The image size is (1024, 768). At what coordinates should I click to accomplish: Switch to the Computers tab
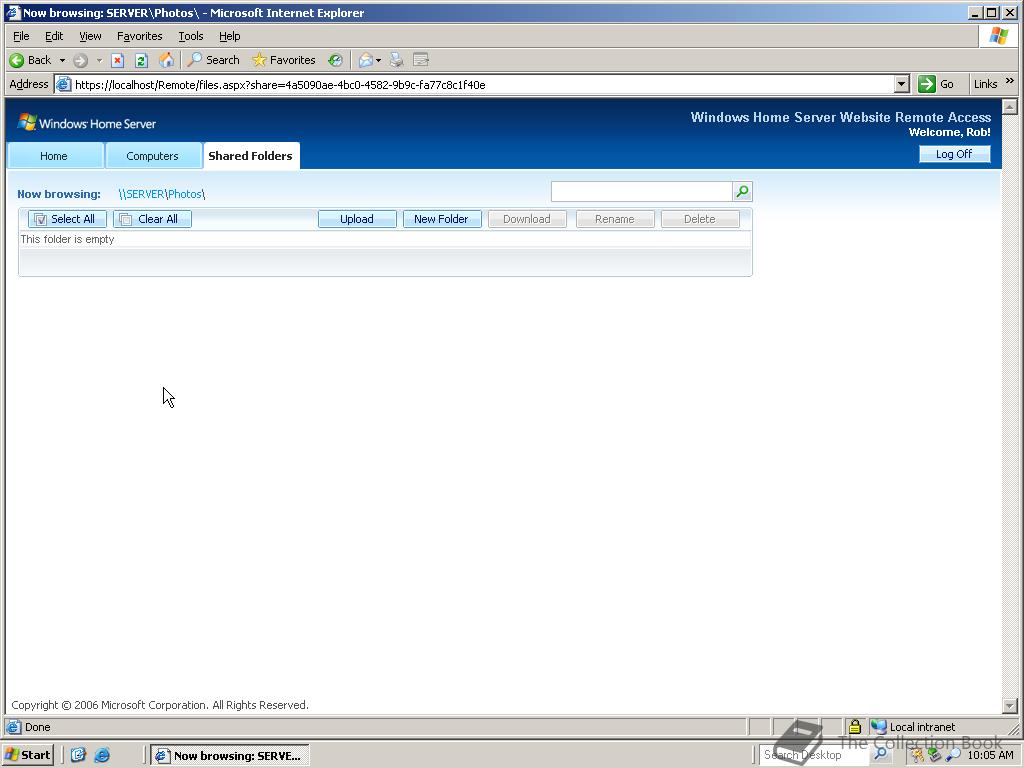[152, 156]
